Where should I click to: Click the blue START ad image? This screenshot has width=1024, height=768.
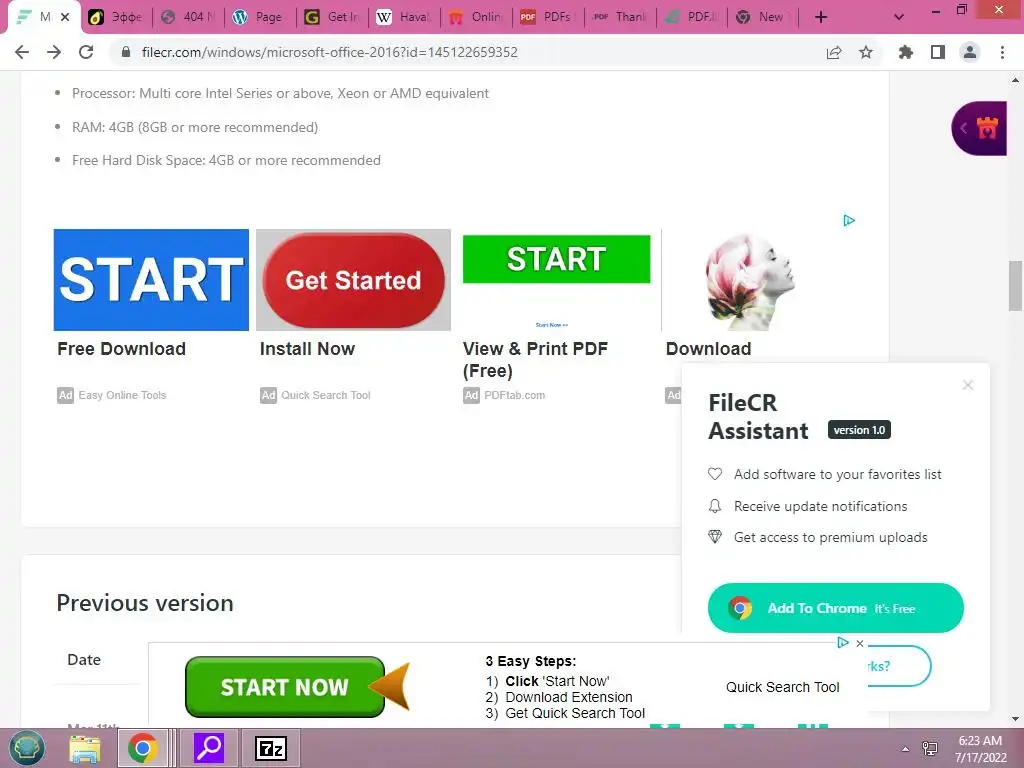(x=151, y=280)
